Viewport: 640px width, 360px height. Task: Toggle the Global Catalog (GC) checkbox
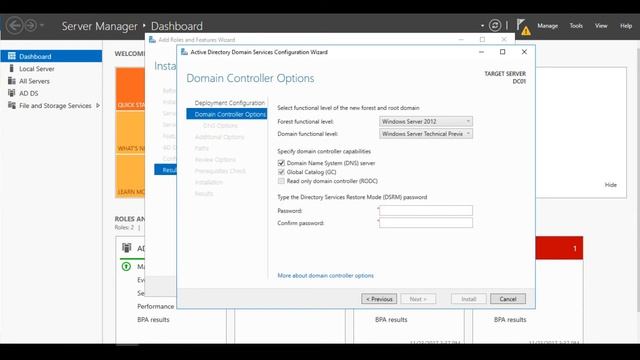(281, 172)
